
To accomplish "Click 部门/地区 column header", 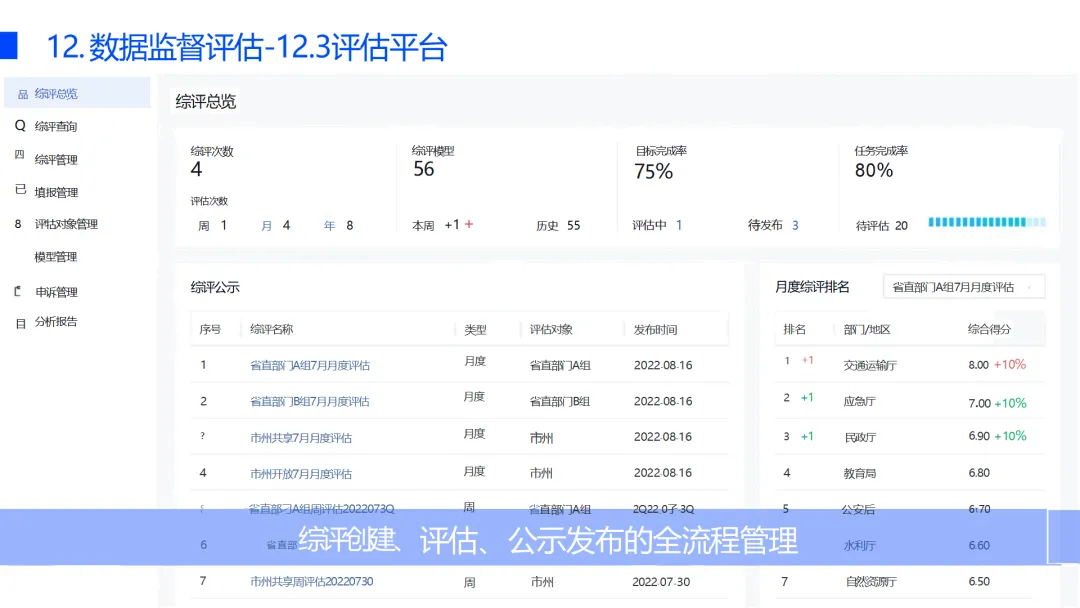I will [867, 330].
